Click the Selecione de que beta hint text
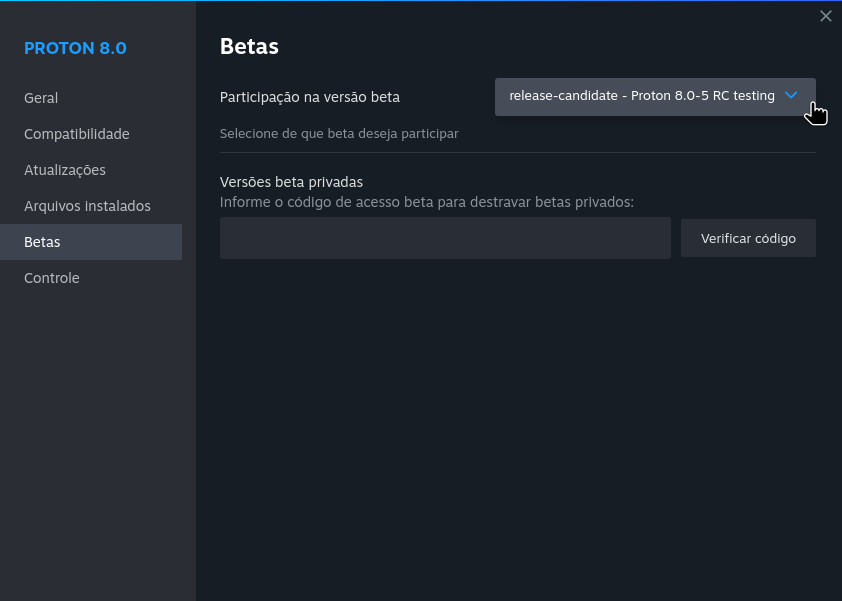Viewport: 842px width, 601px height. (x=339, y=134)
